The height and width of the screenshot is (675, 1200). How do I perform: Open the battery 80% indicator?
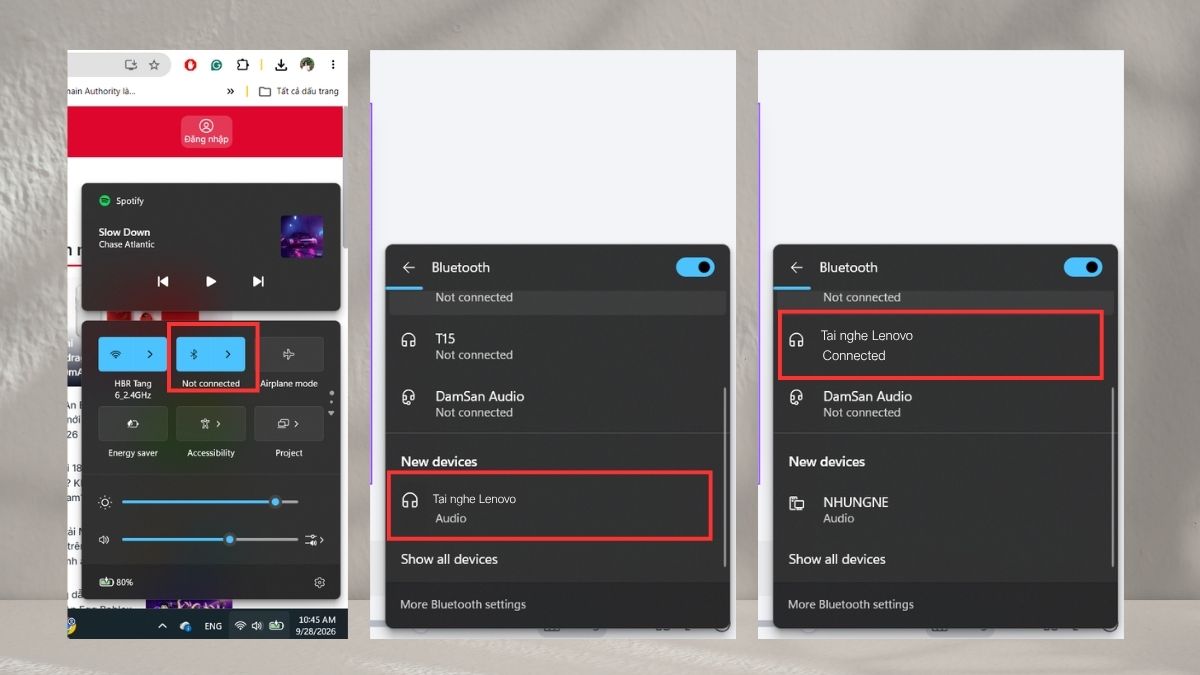pyautogui.click(x=116, y=582)
